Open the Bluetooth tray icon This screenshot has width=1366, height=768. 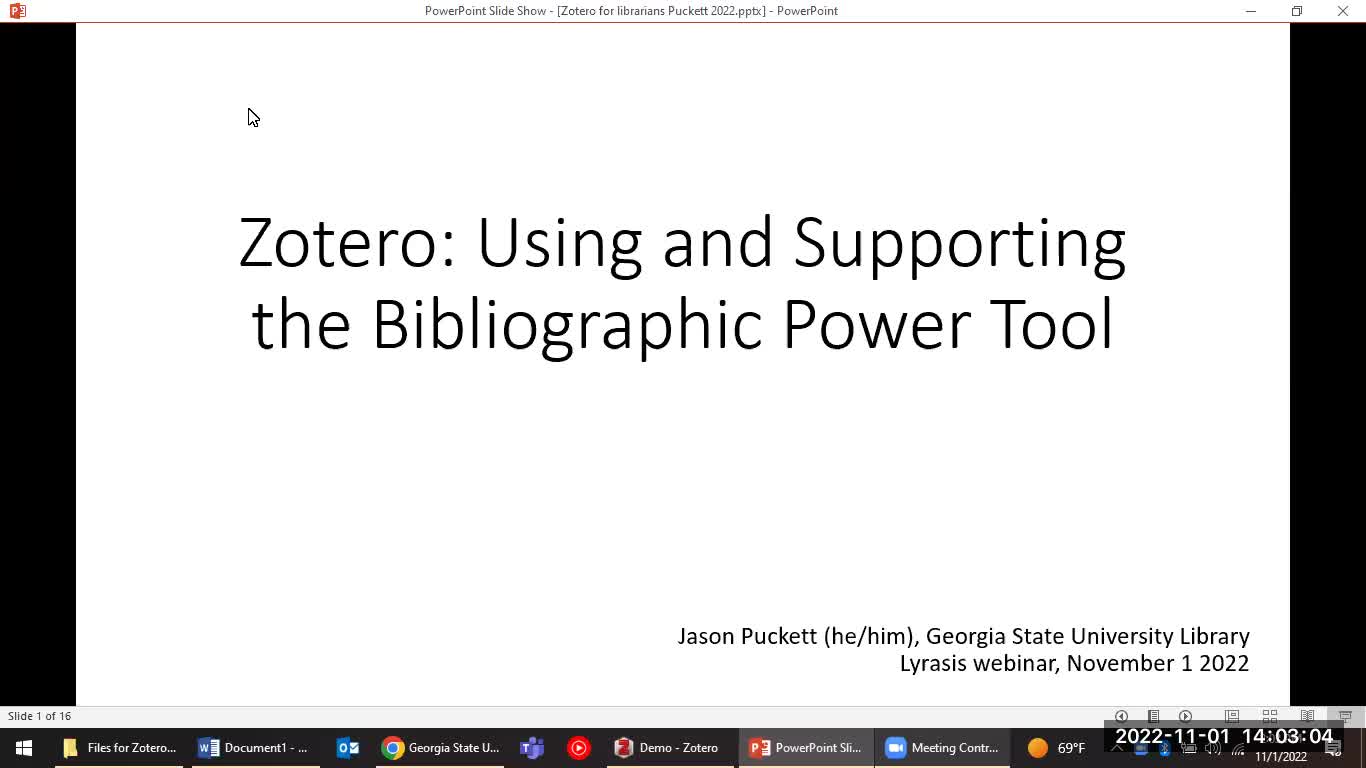(1164, 748)
